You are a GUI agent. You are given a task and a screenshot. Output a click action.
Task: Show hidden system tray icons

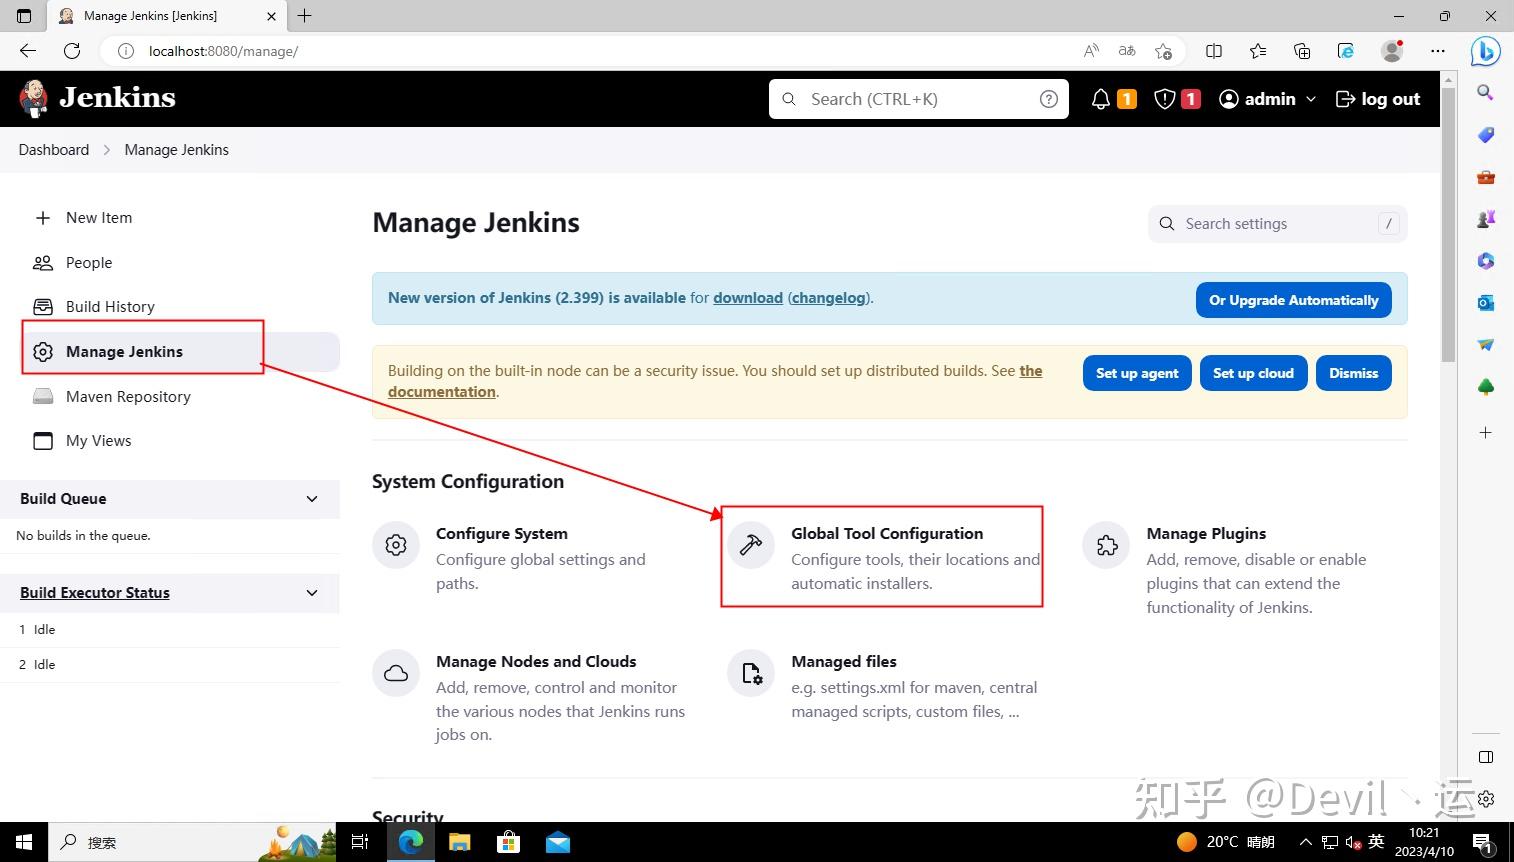(x=1305, y=842)
